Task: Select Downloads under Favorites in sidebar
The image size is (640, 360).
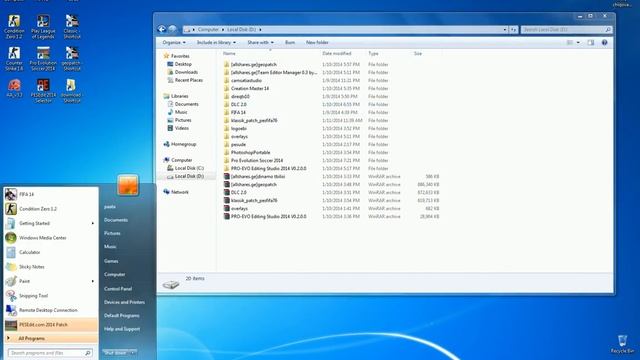Action: coord(186,72)
